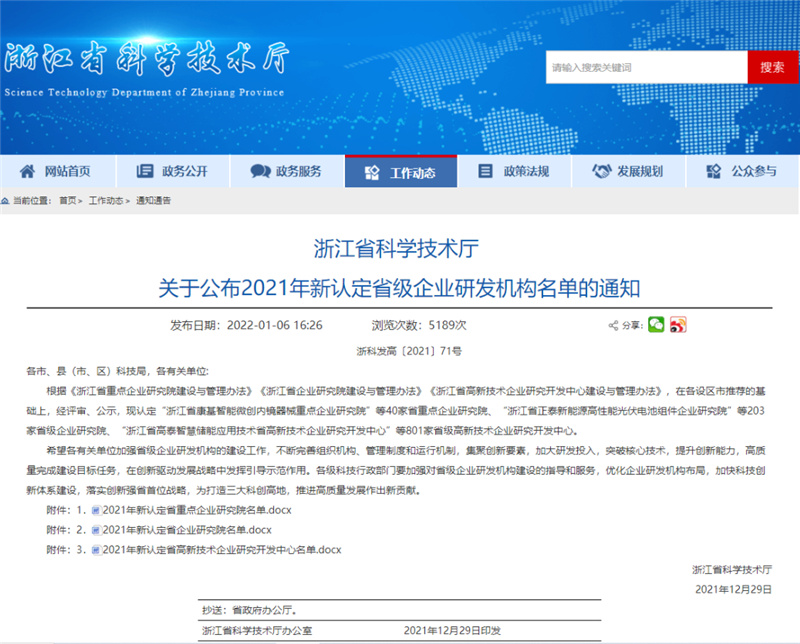Download 2021年新认定省企业研究院名单.docx

(x=188, y=530)
